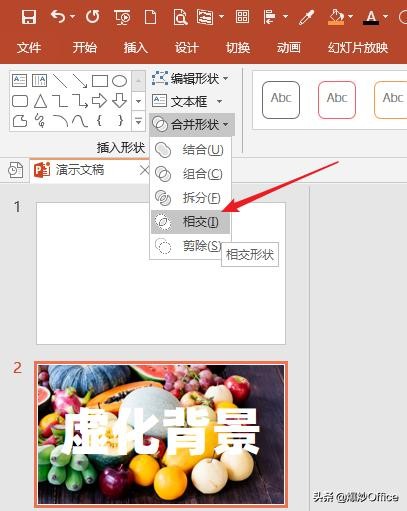The width and height of the screenshot is (407, 511).
Task: Expand the shape fill color dropdown
Action: pyautogui.click(x=350, y=16)
